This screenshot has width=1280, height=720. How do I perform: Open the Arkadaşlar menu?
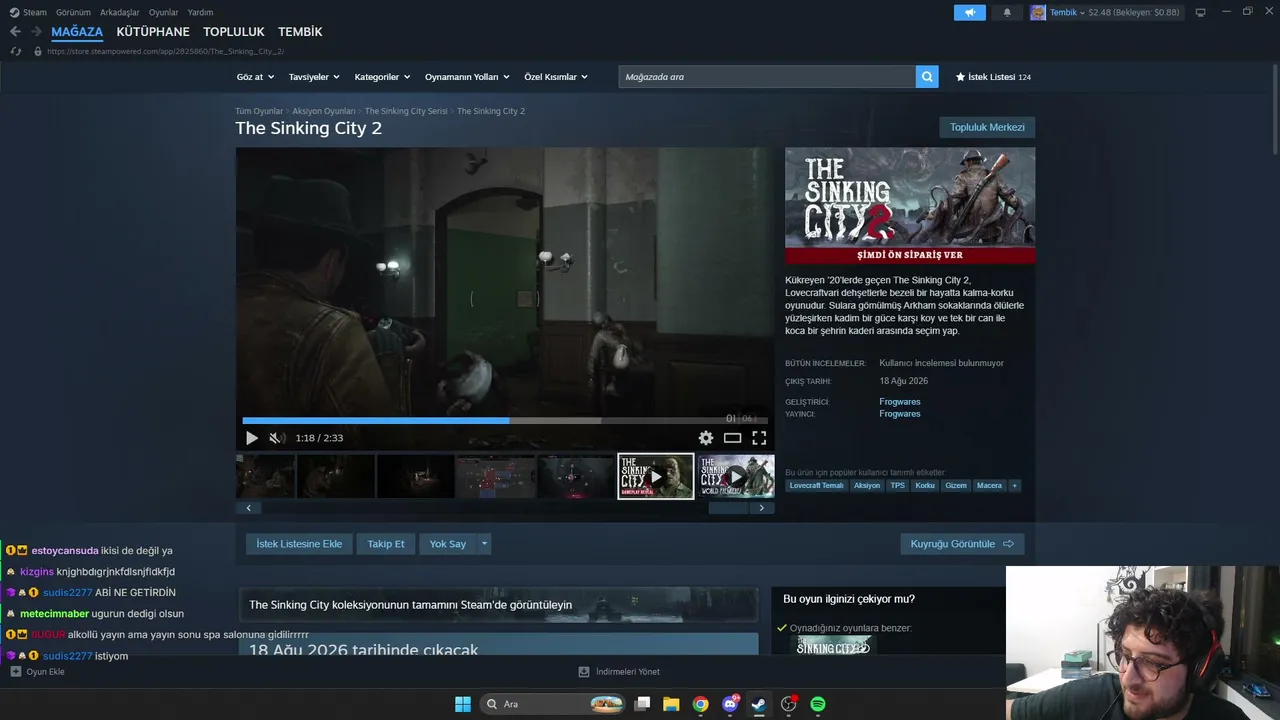(x=120, y=13)
